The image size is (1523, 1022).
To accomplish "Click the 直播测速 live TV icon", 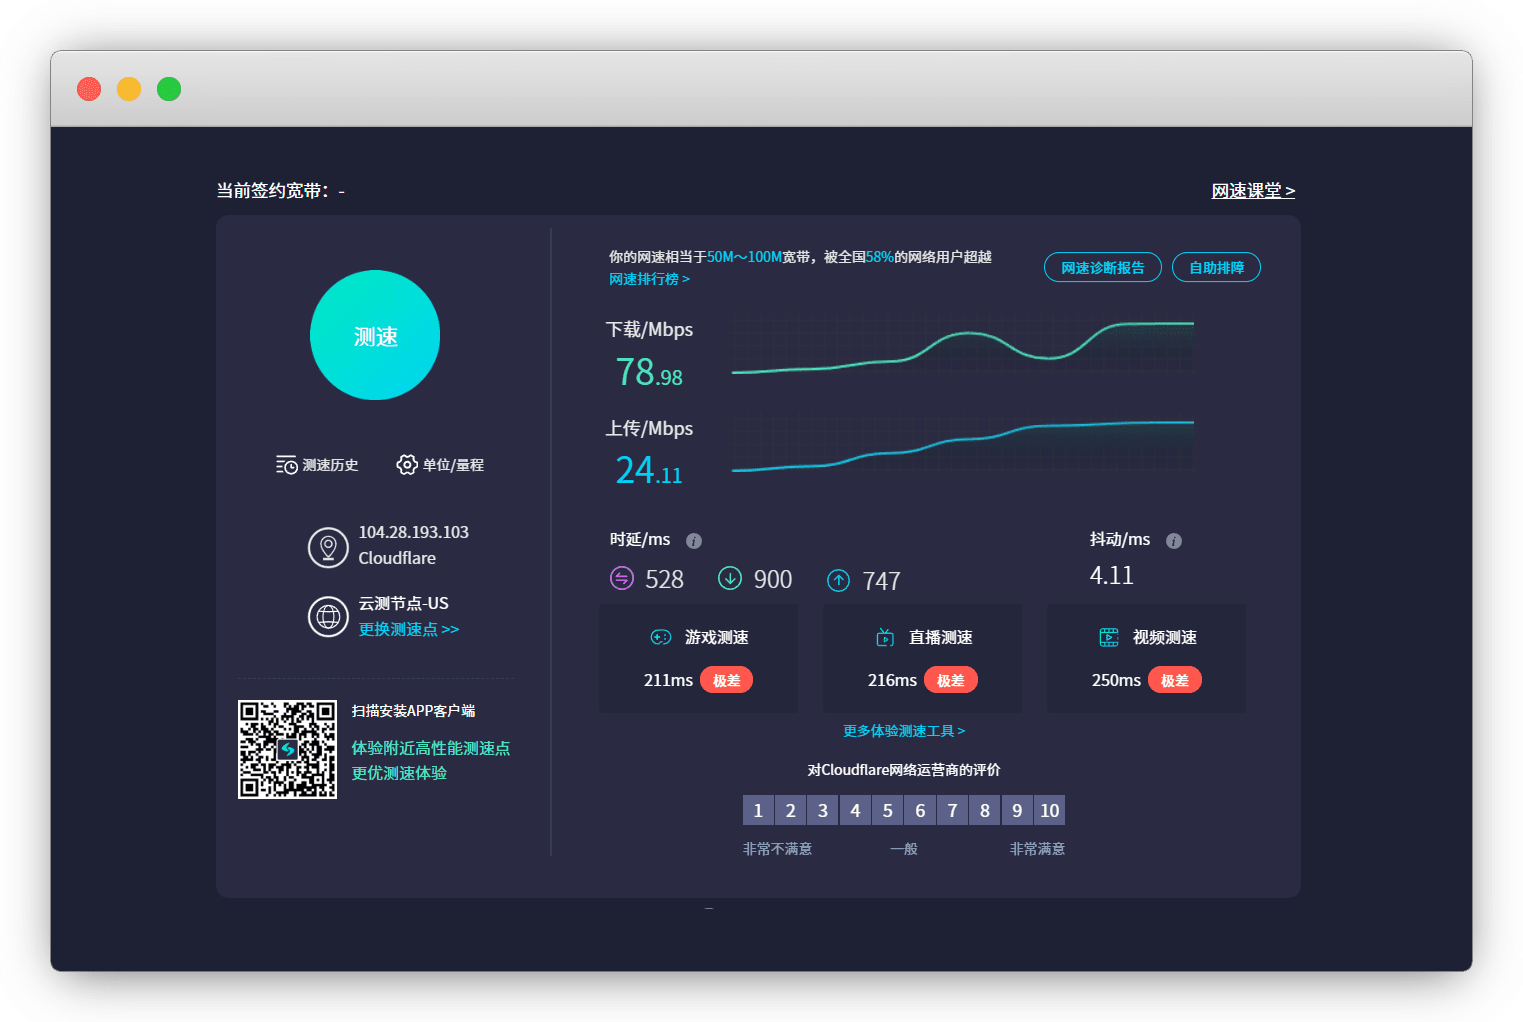I will 885,637.
